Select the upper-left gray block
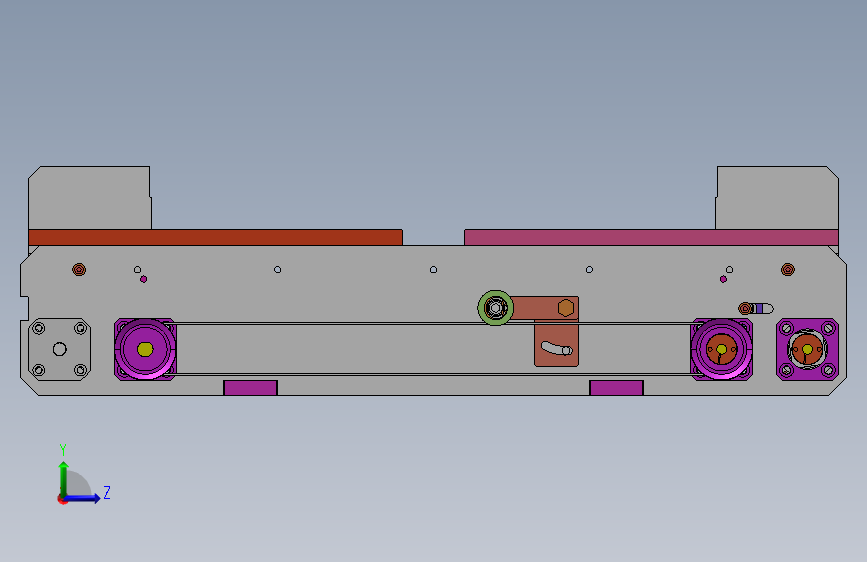 [90, 197]
